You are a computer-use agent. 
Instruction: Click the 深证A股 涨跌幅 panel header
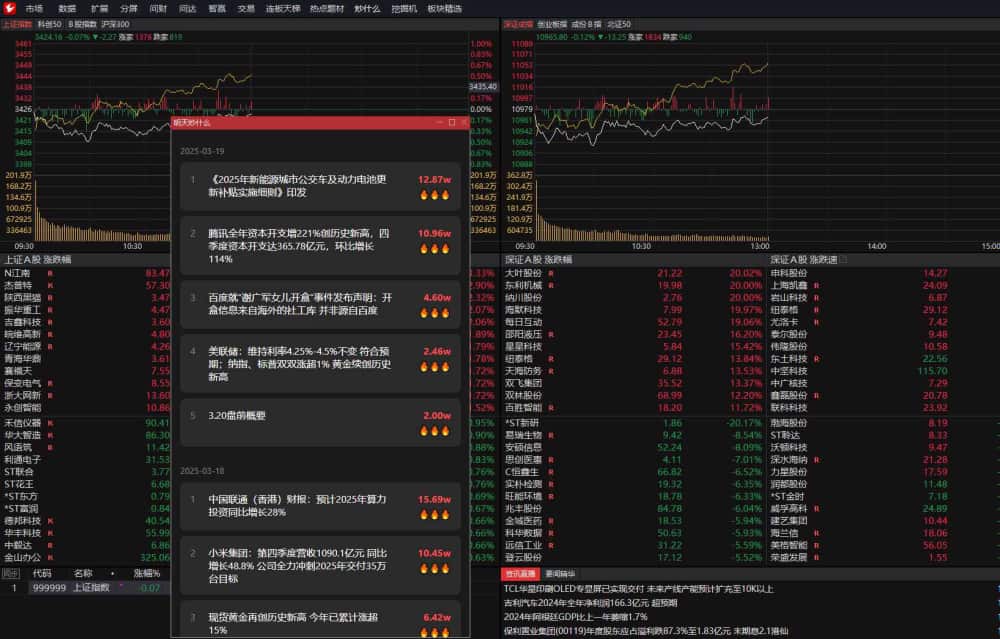point(538,260)
